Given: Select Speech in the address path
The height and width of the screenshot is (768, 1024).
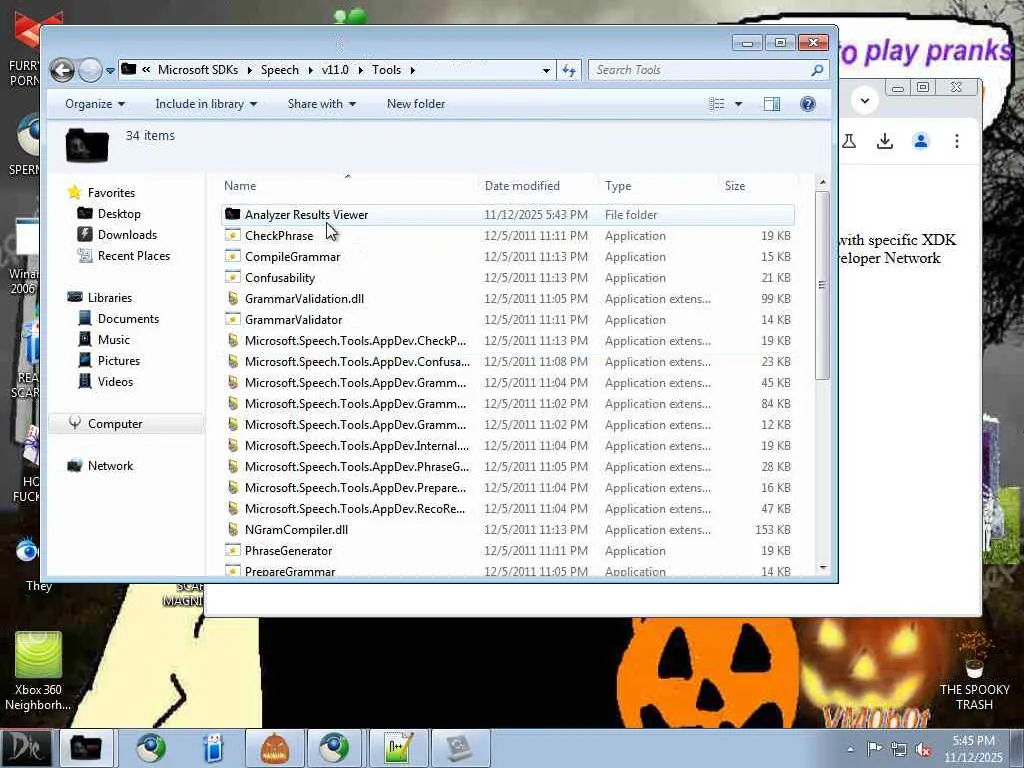Looking at the screenshot, I should [x=280, y=70].
